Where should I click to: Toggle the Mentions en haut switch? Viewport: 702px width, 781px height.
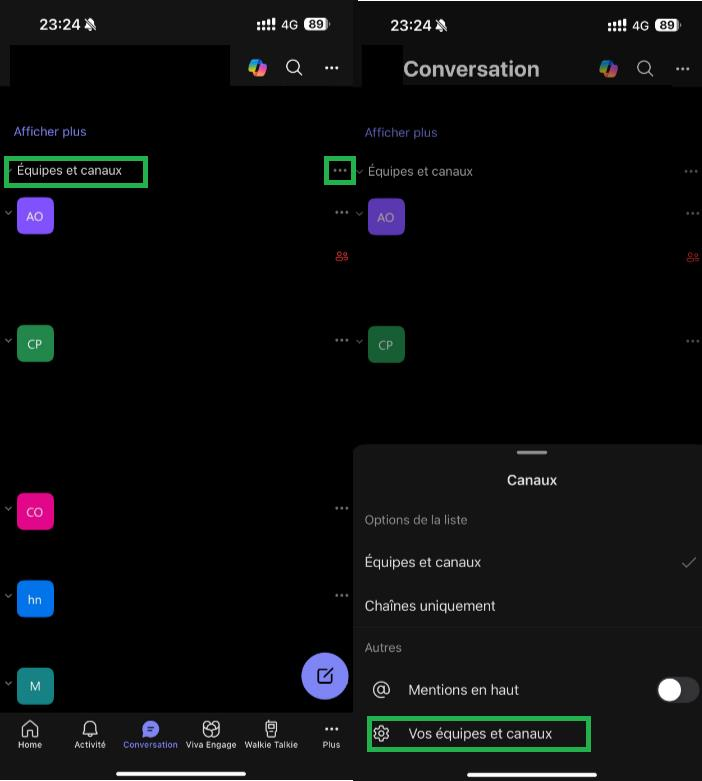[678, 690]
